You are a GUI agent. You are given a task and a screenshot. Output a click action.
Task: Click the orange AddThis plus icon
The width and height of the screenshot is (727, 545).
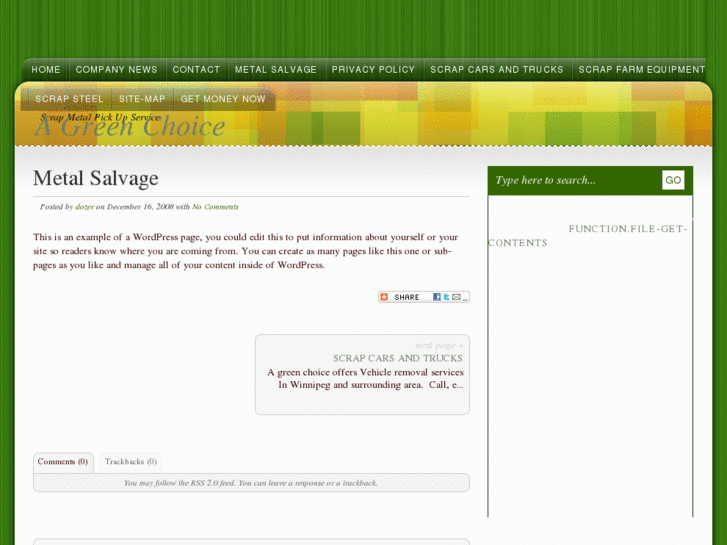point(384,297)
